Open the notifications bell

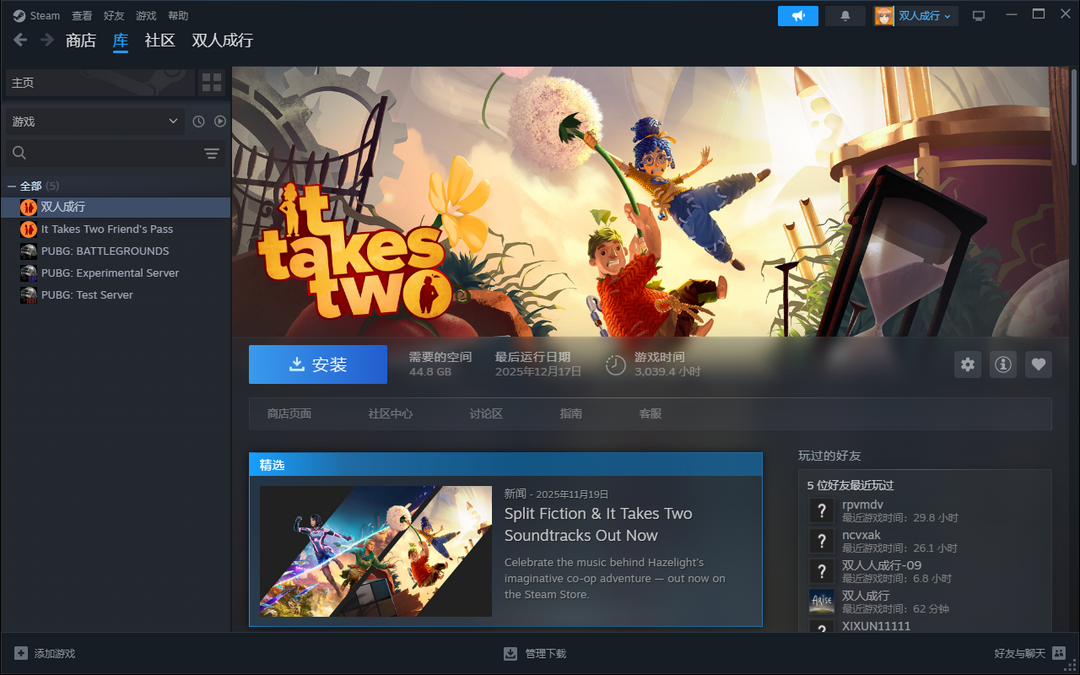click(x=845, y=16)
